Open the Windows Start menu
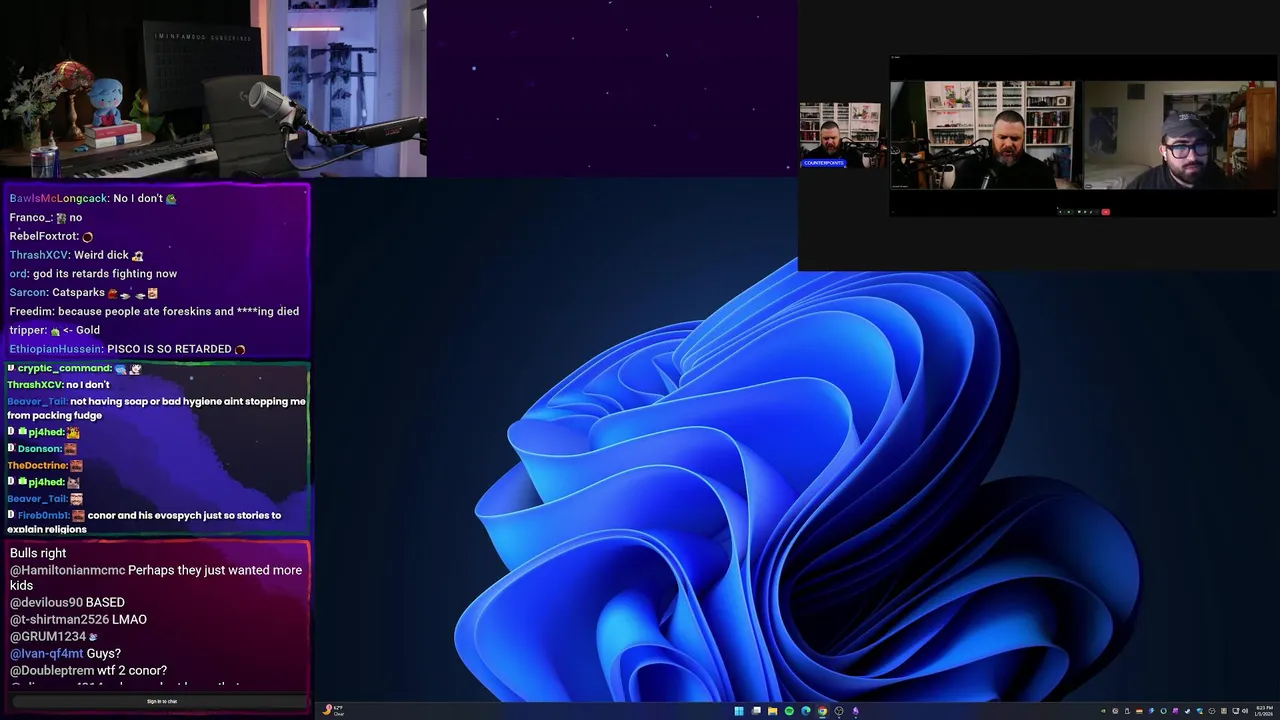 coord(739,711)
